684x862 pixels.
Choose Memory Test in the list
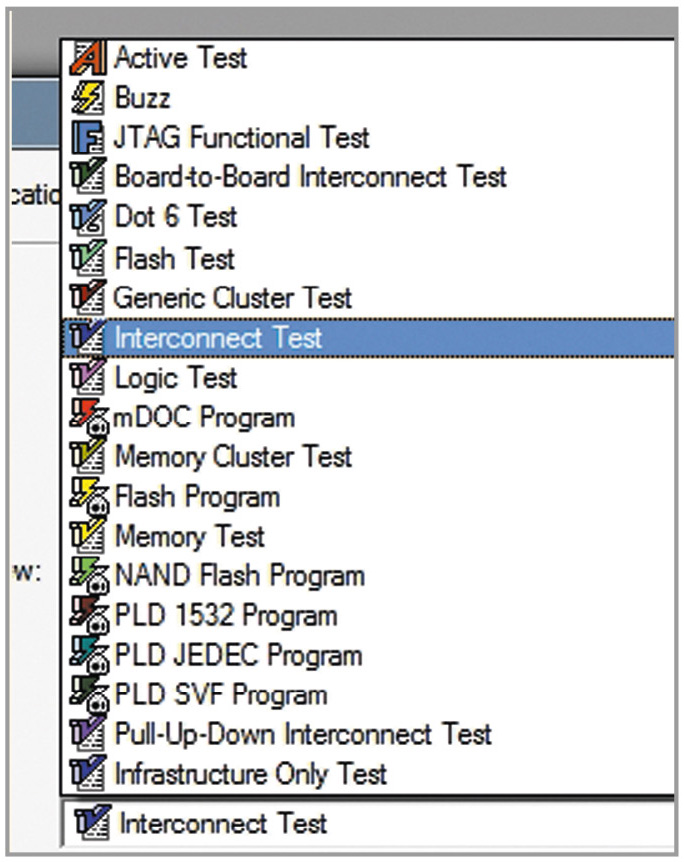tap(190, 536)
